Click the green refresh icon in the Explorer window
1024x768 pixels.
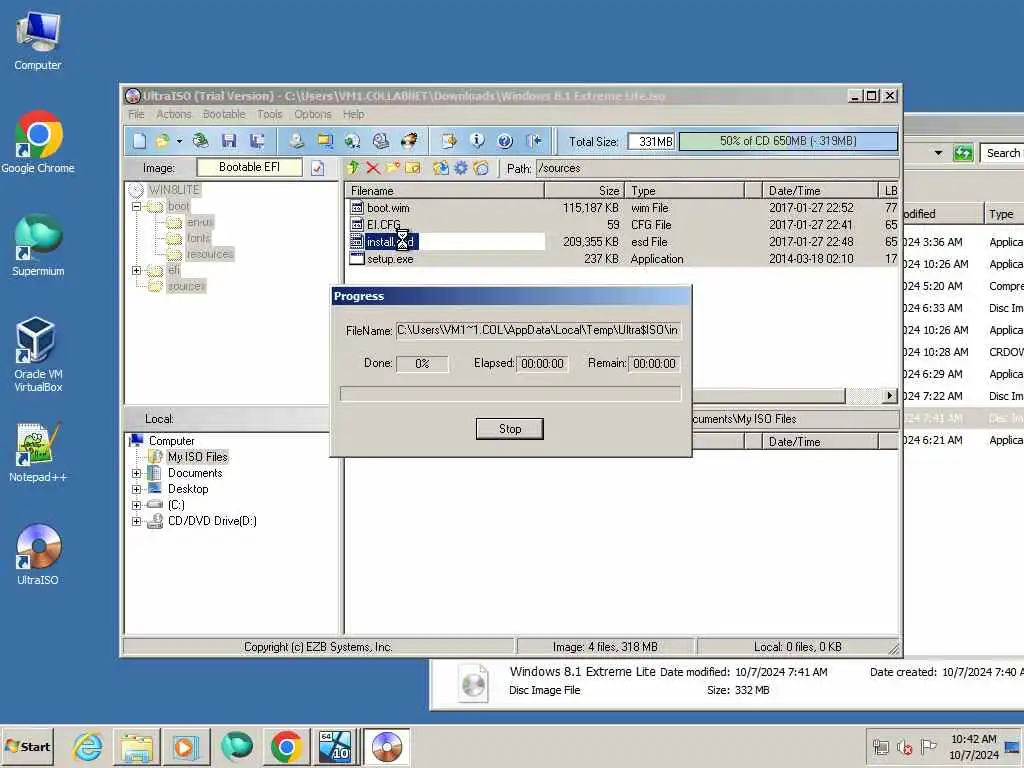pyautogui.click(x=963, y=153)
